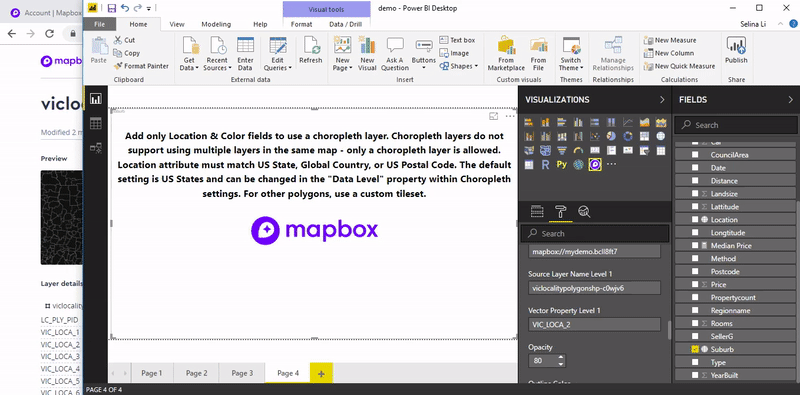The width and height of the screenshot is (800, 395).
Task: Check the Date field checkbox
Action: point(695,167)
